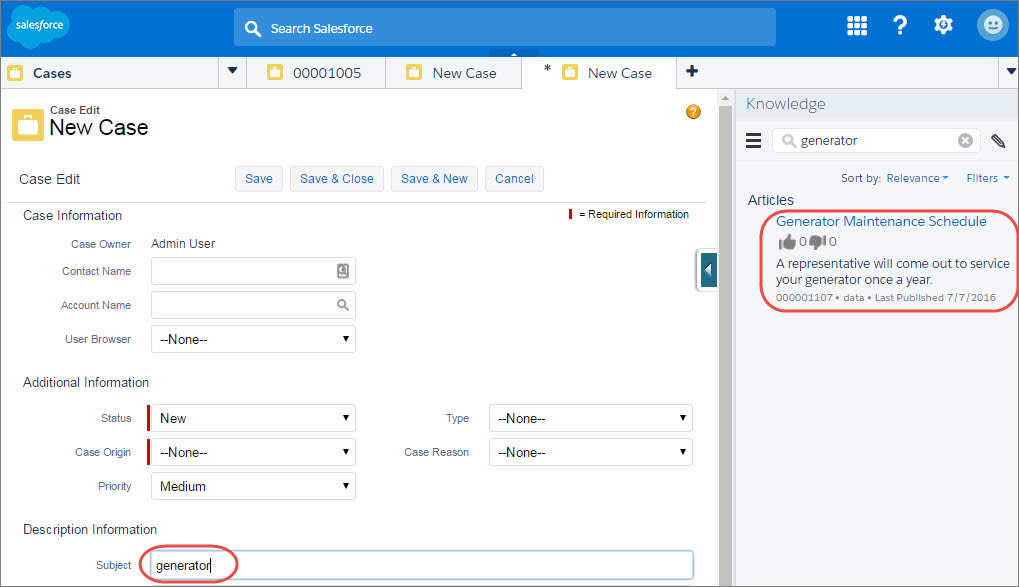Open the Account Name lookup magnifier

coord(342,305)
